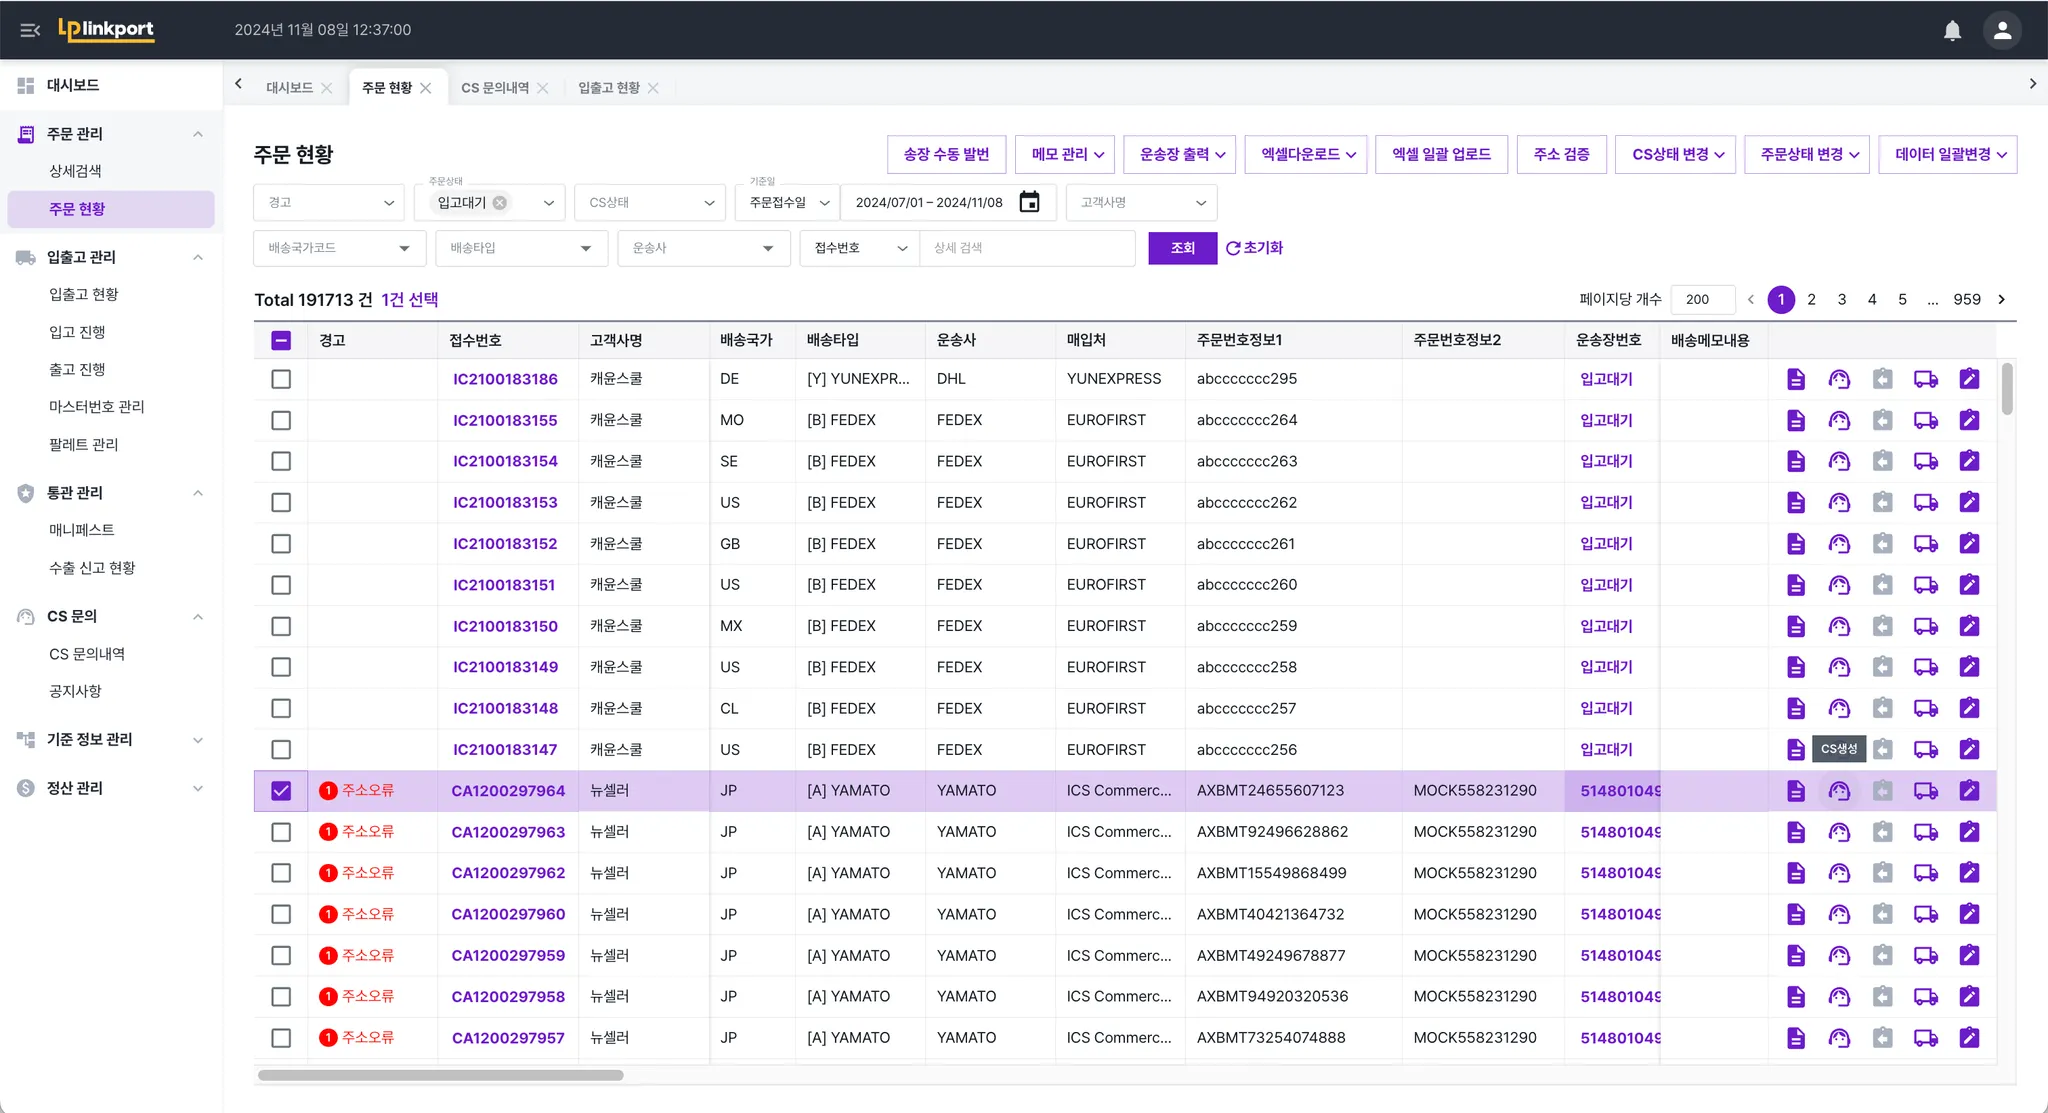This screenshot has height=1113, width=2048.
Task: Open order link CA1200297962
Action: click(x=508, y=873)
